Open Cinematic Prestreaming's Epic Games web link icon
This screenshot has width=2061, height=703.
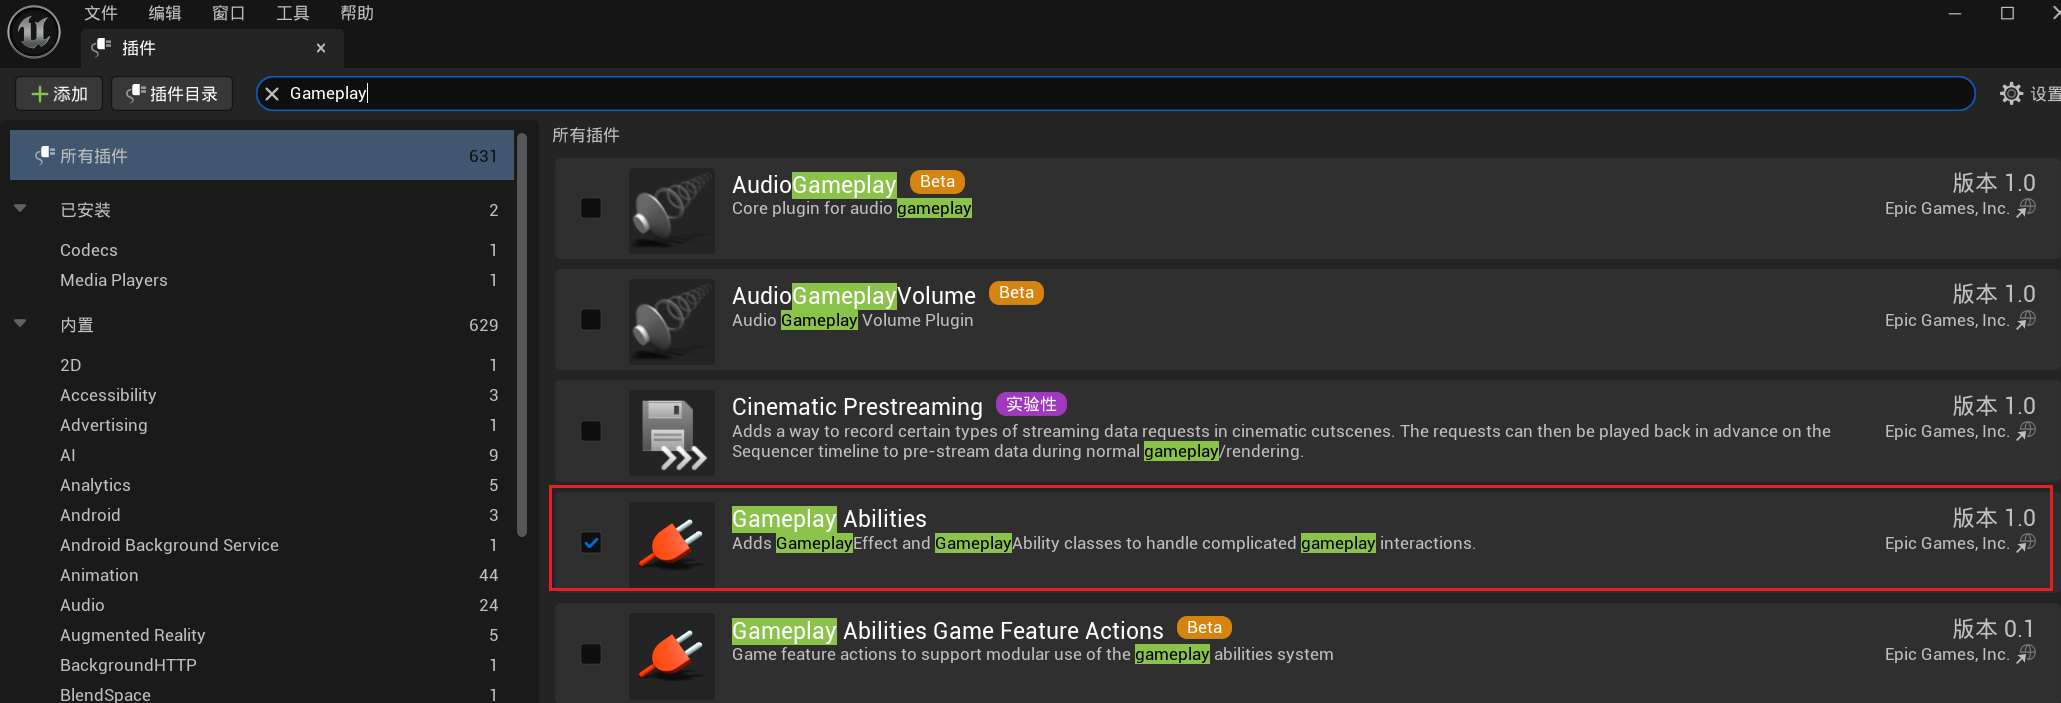point(2026,431)
